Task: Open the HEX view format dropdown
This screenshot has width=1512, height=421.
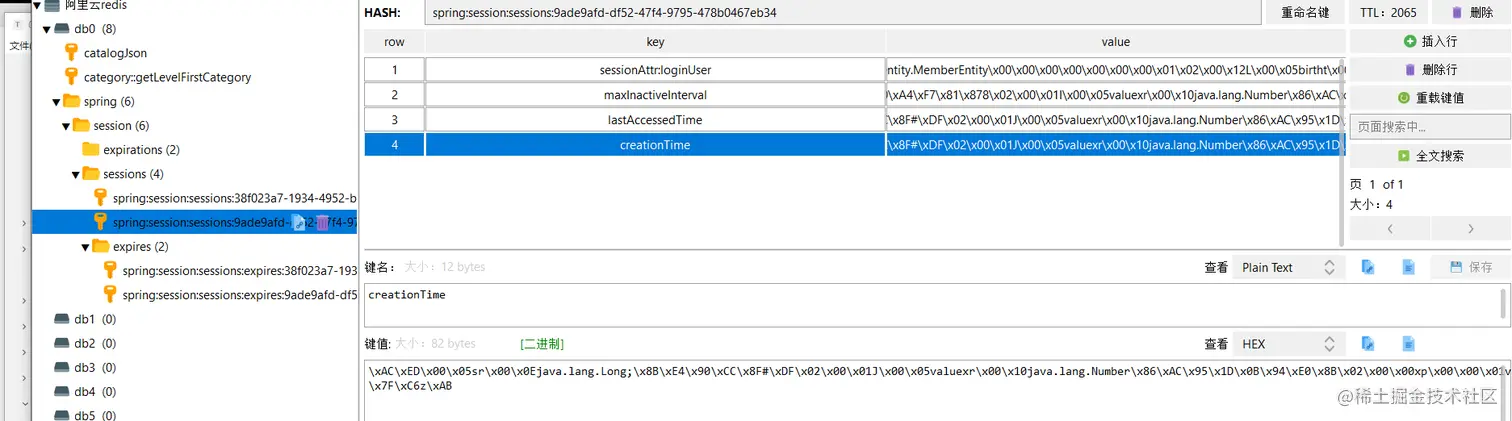Action: (x=1289, y=343)
